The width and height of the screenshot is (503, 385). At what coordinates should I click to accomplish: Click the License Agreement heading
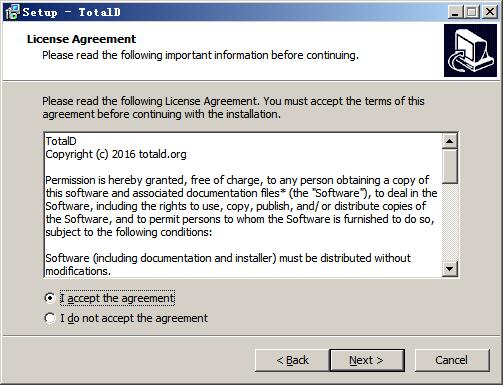81,39
